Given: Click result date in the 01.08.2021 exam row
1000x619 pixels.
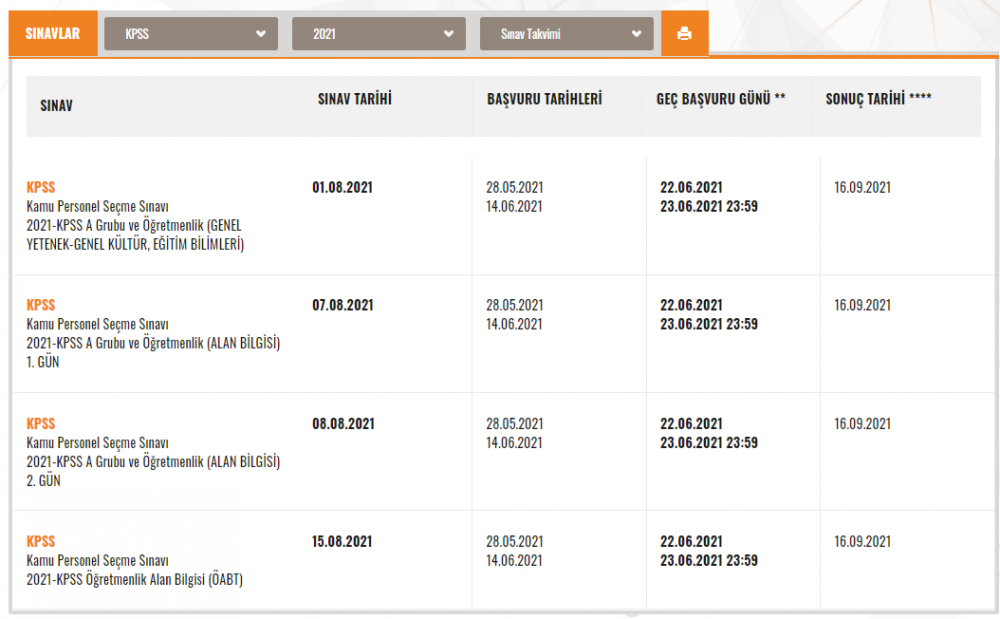Looking at the screenshot, I should tap(862, 187).
